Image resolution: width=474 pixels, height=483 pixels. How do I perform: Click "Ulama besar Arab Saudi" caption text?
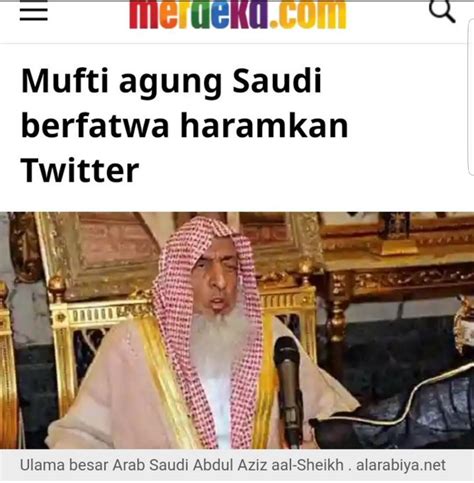(105, 465)
